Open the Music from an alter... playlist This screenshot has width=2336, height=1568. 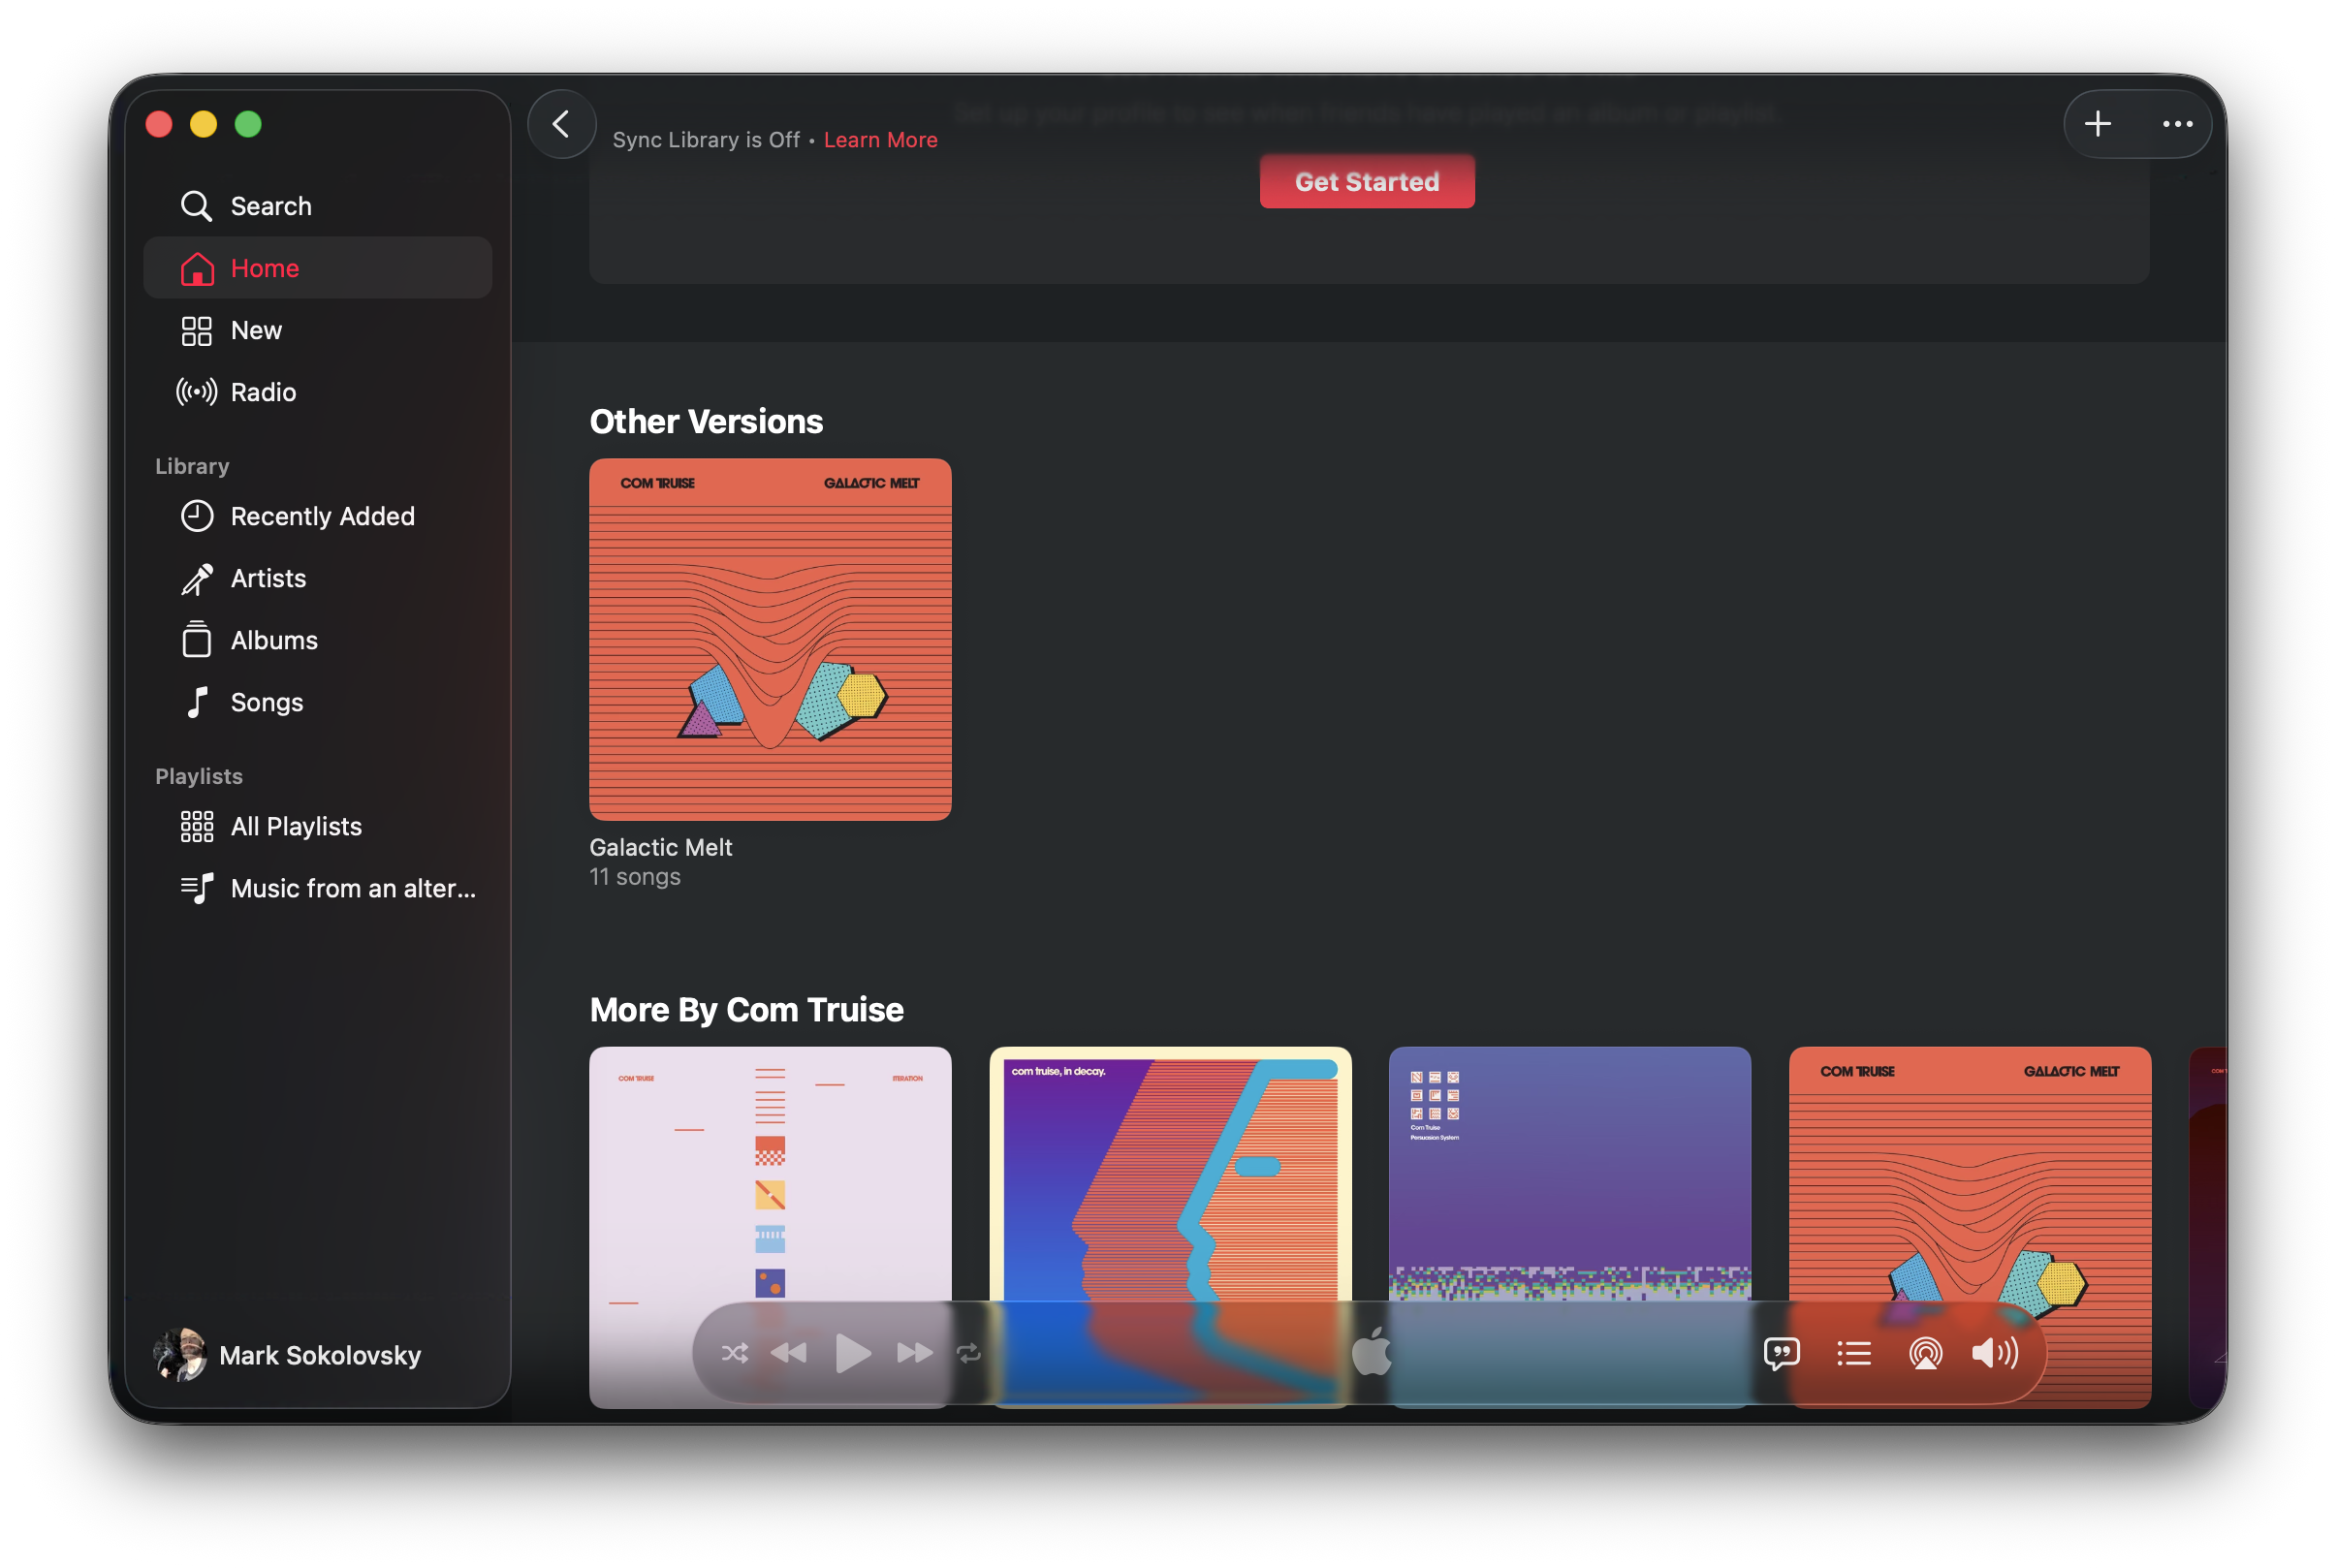click(352, 888)
